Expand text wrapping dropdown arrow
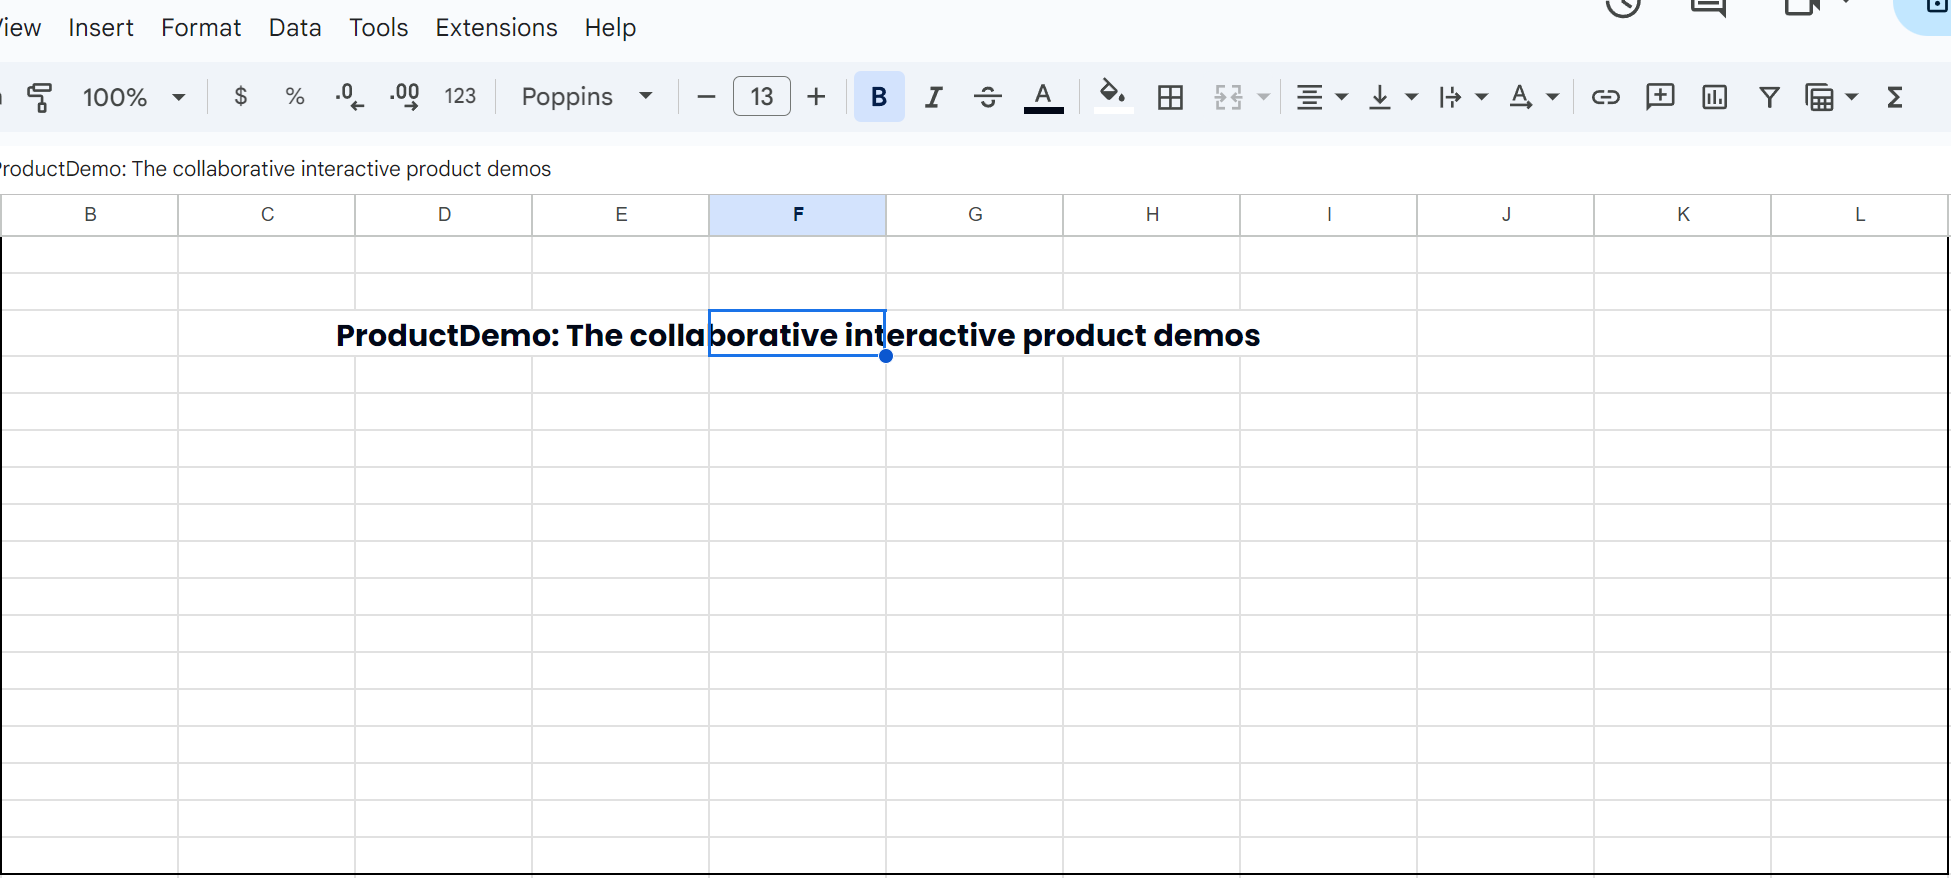 [1482, 97]
